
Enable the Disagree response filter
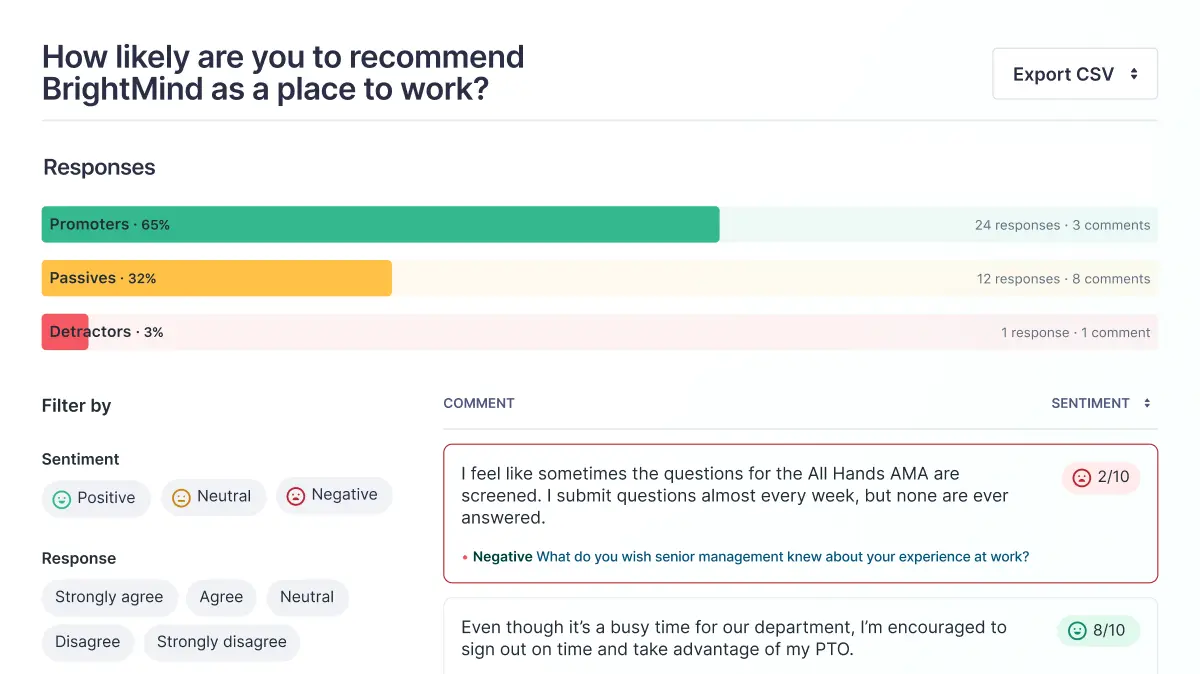coord(88,642)
